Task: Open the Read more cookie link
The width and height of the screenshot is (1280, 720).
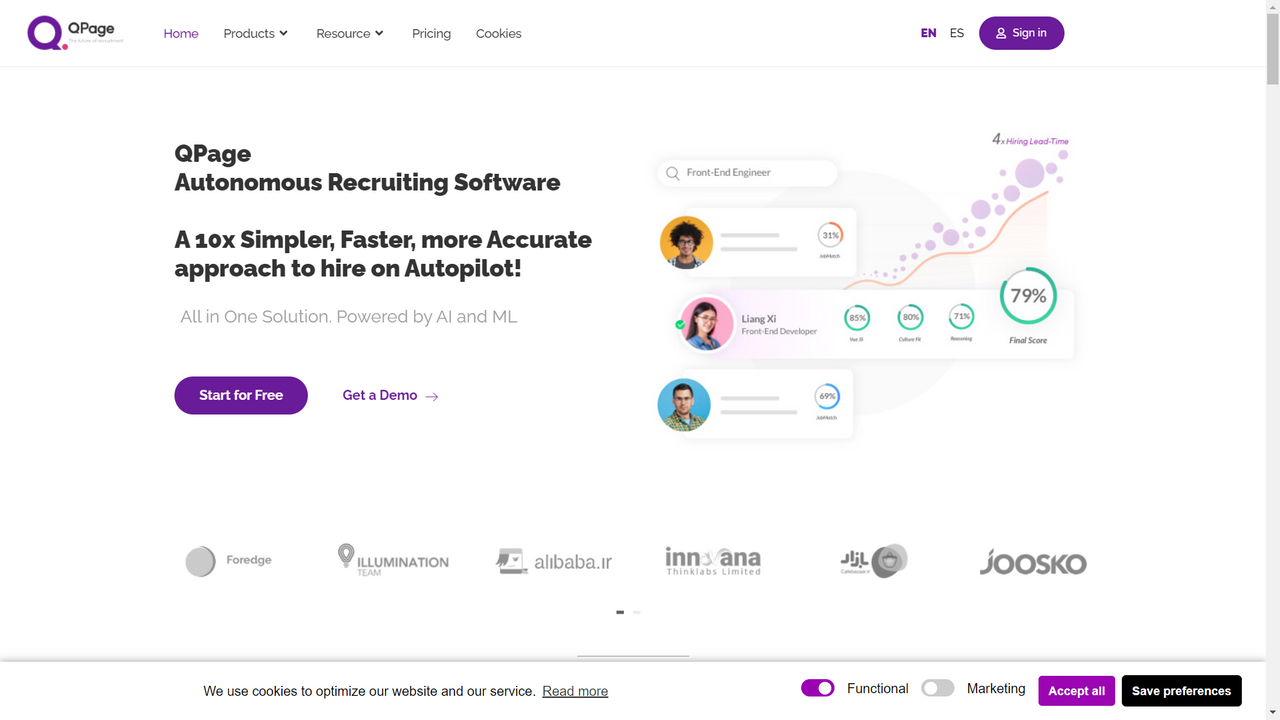Action: click(x=575, y=691)
